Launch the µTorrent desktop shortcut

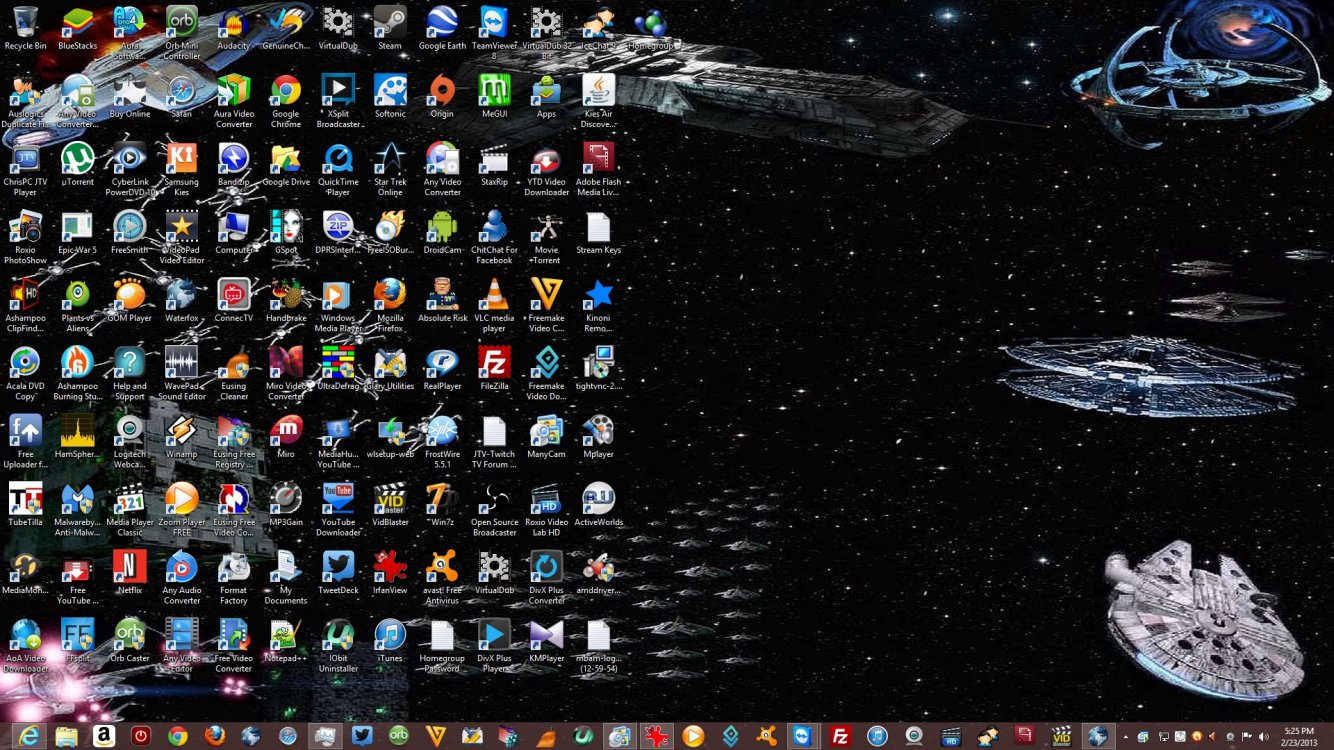(77, 163)
